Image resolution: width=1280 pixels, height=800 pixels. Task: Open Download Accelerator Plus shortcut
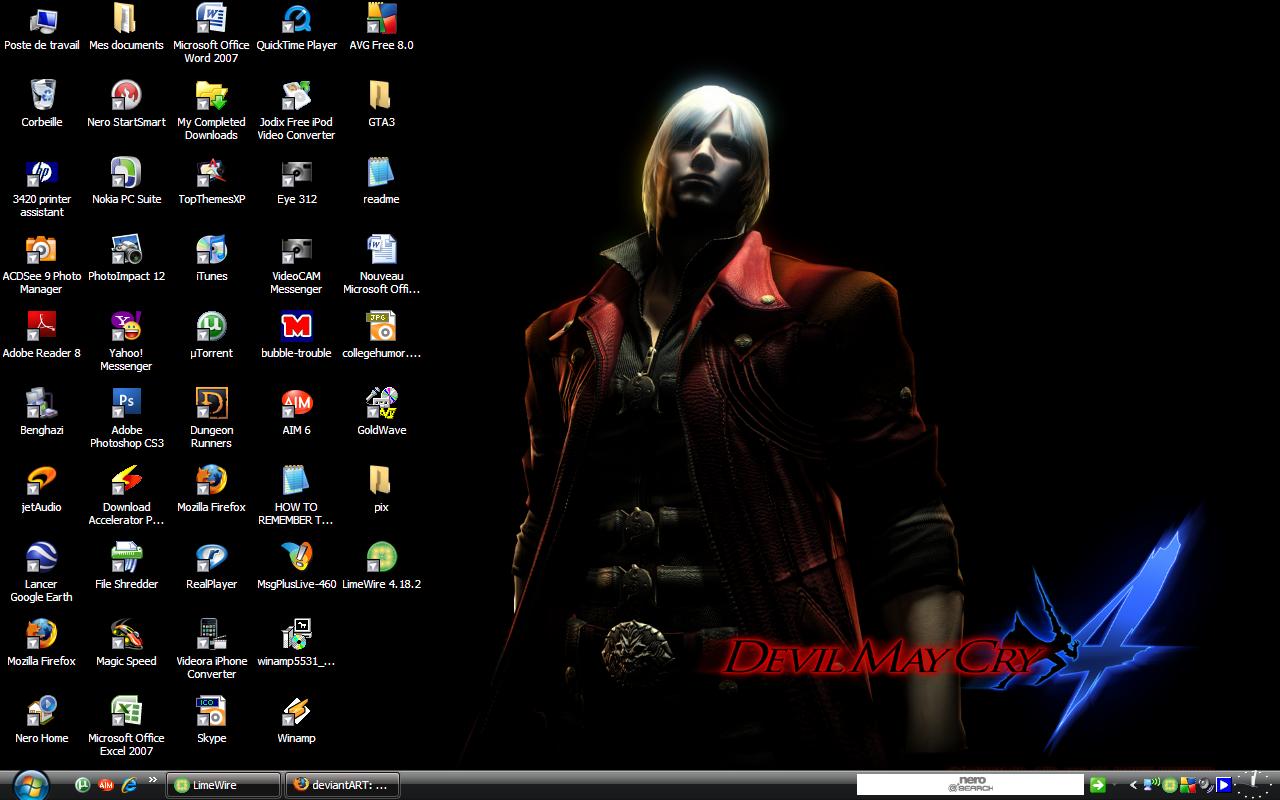click(x=126, y=496)
